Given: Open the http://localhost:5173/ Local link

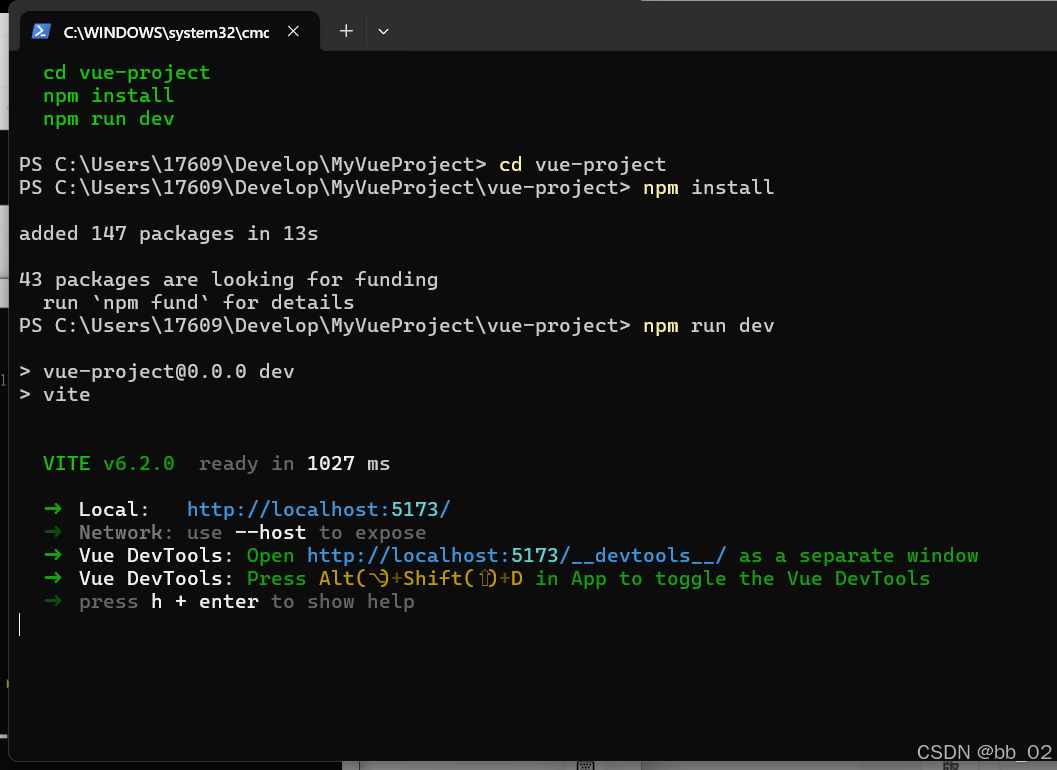Looking at the screenshot, I should coord(319,509).
